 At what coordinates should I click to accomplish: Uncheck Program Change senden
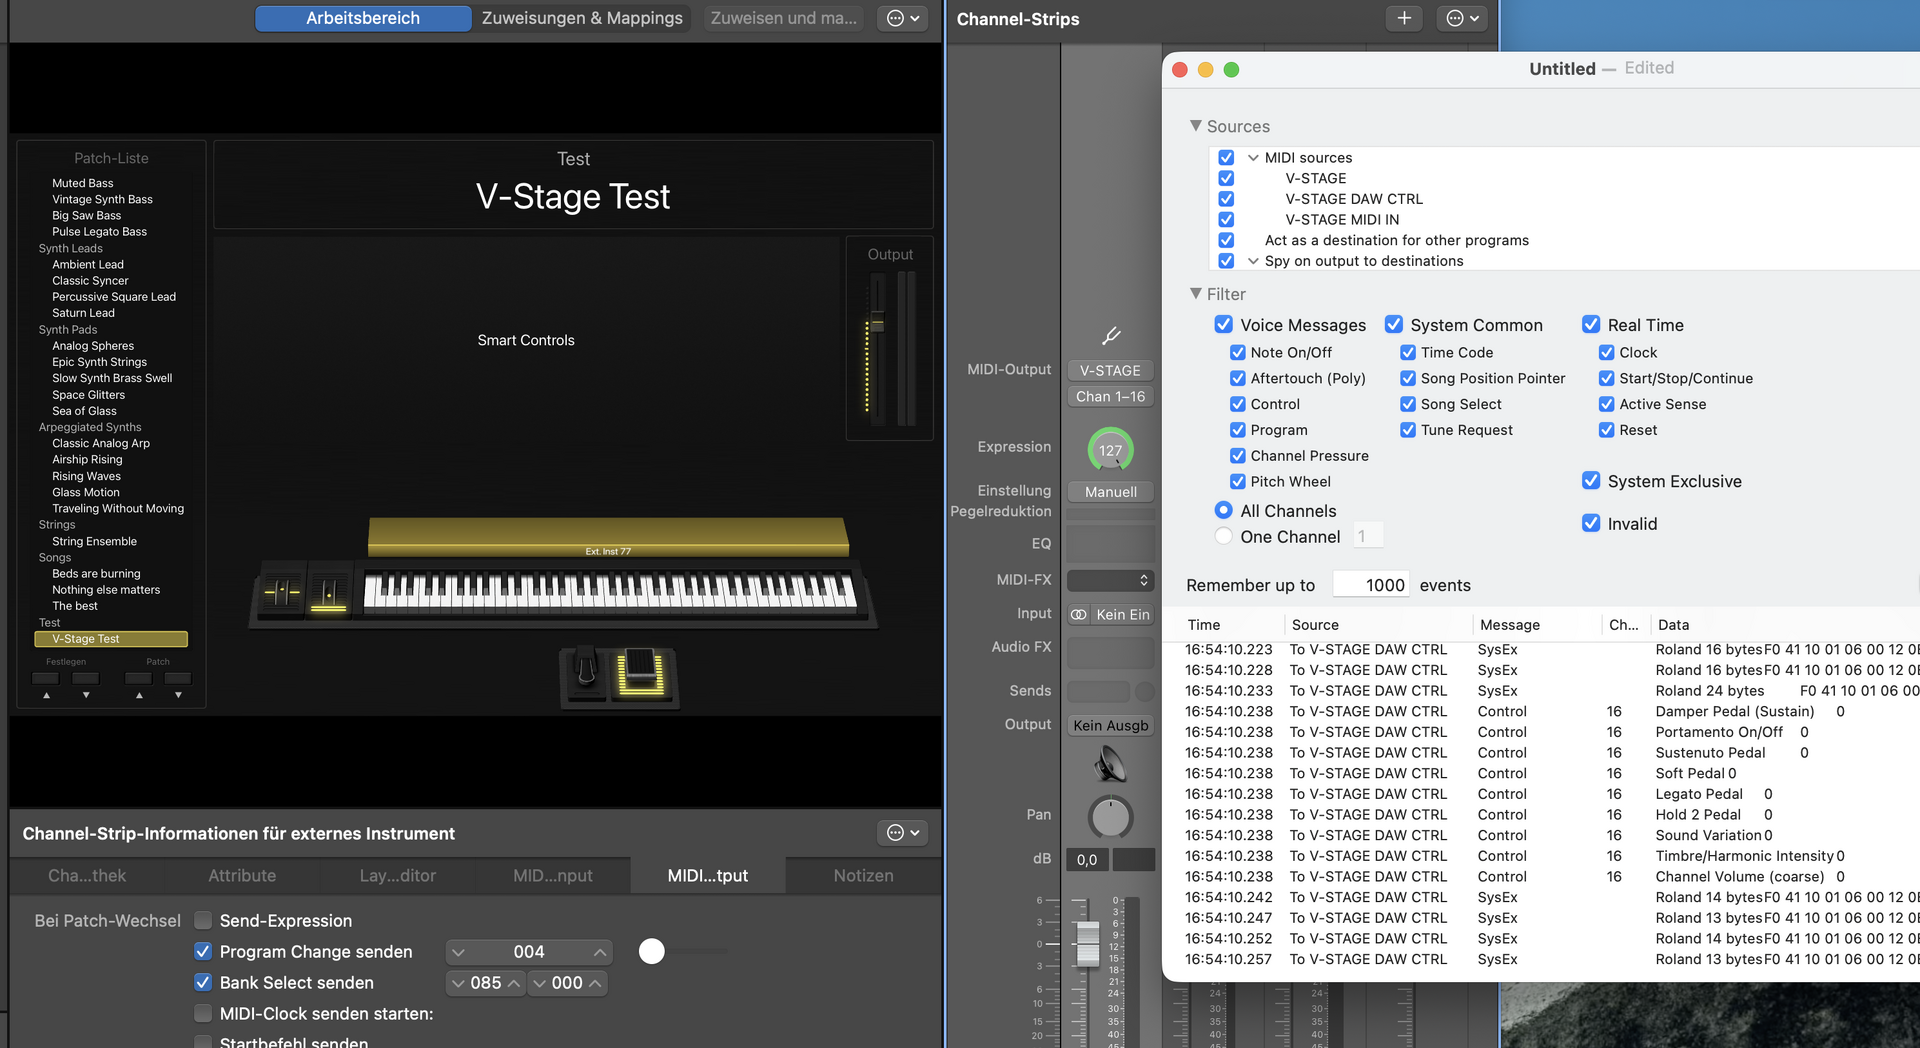tap(203, 952)
